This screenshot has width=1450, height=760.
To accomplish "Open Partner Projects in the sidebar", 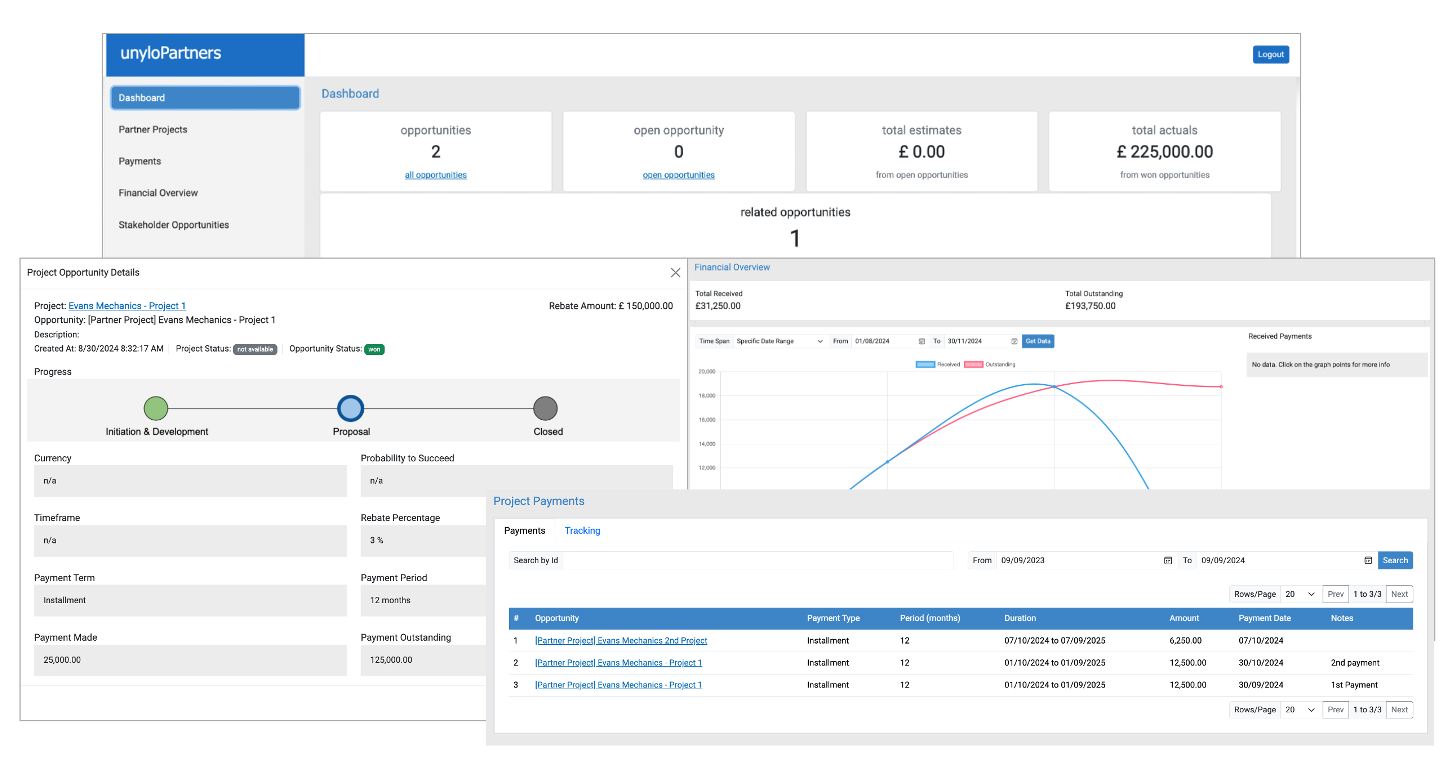I will (x=153, y=130).
